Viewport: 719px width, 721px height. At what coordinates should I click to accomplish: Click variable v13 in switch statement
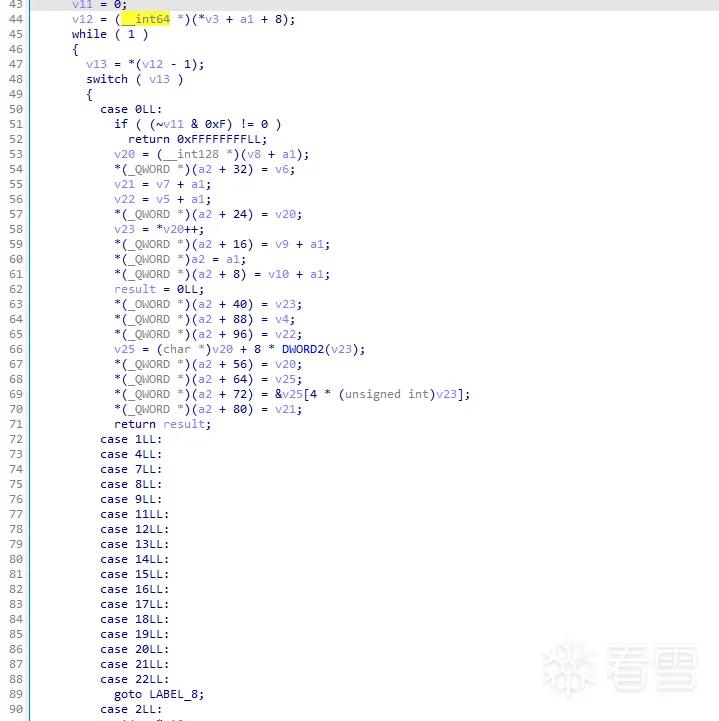tap(159, 79)
